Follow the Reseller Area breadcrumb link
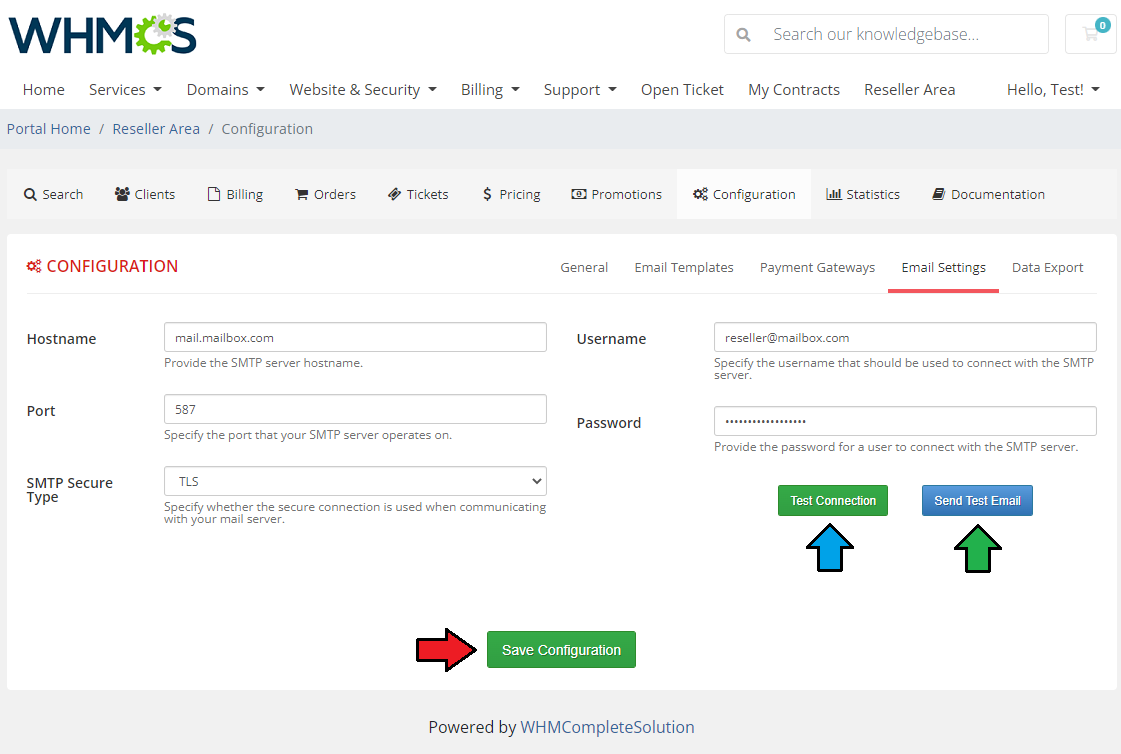This screenshot has height=754, width=1121. [156, 129]
